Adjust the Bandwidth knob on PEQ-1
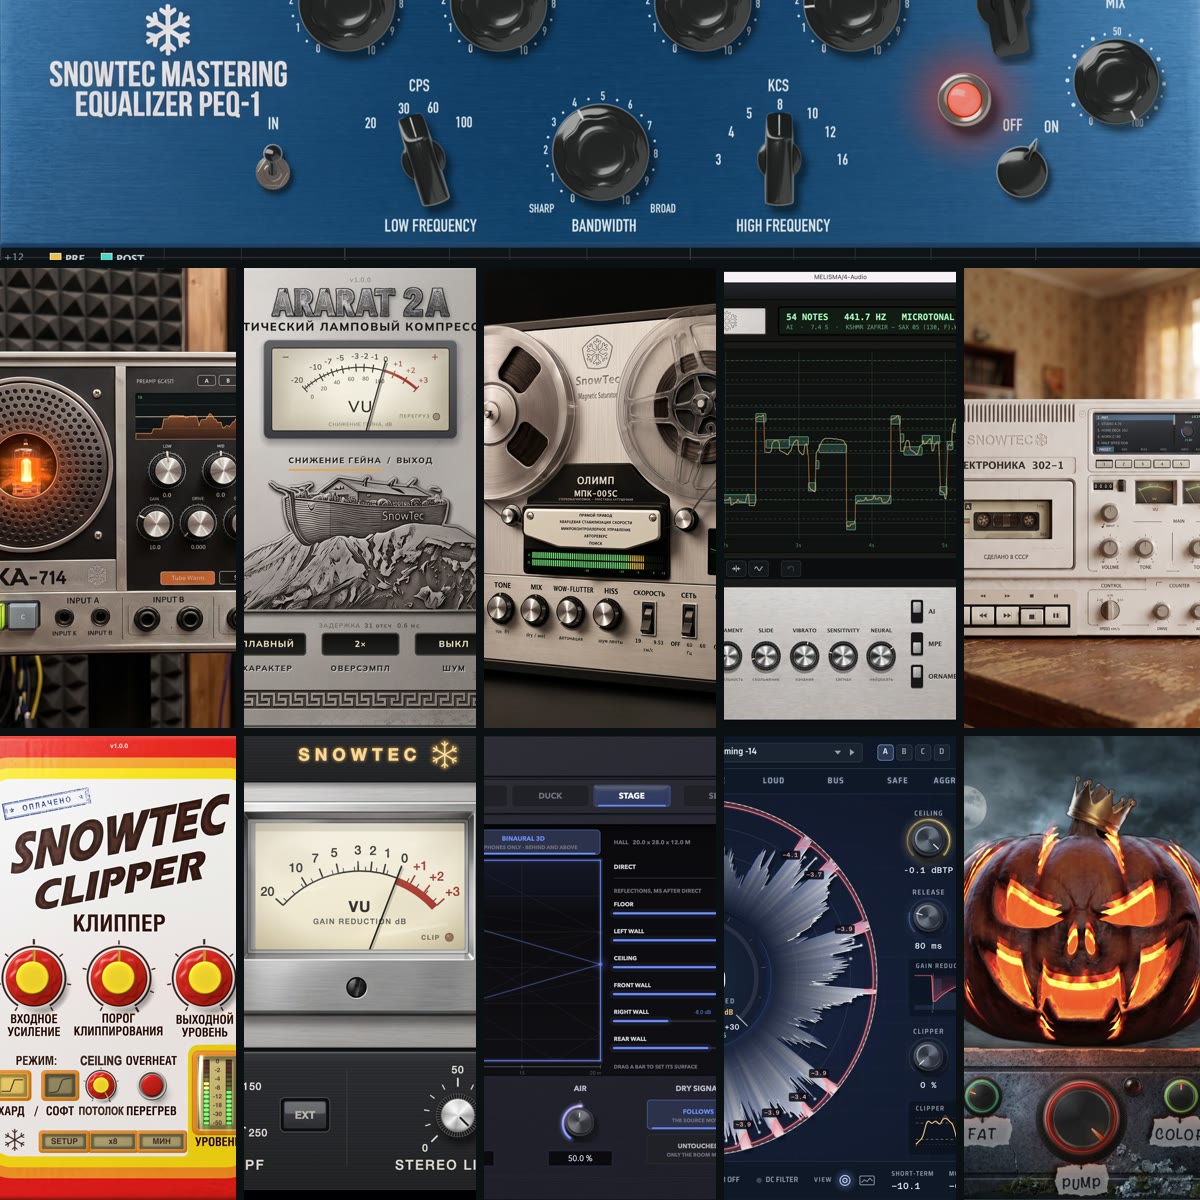Image resolution: width=1200 pixels, height=1200 pixels. point(601,152)
